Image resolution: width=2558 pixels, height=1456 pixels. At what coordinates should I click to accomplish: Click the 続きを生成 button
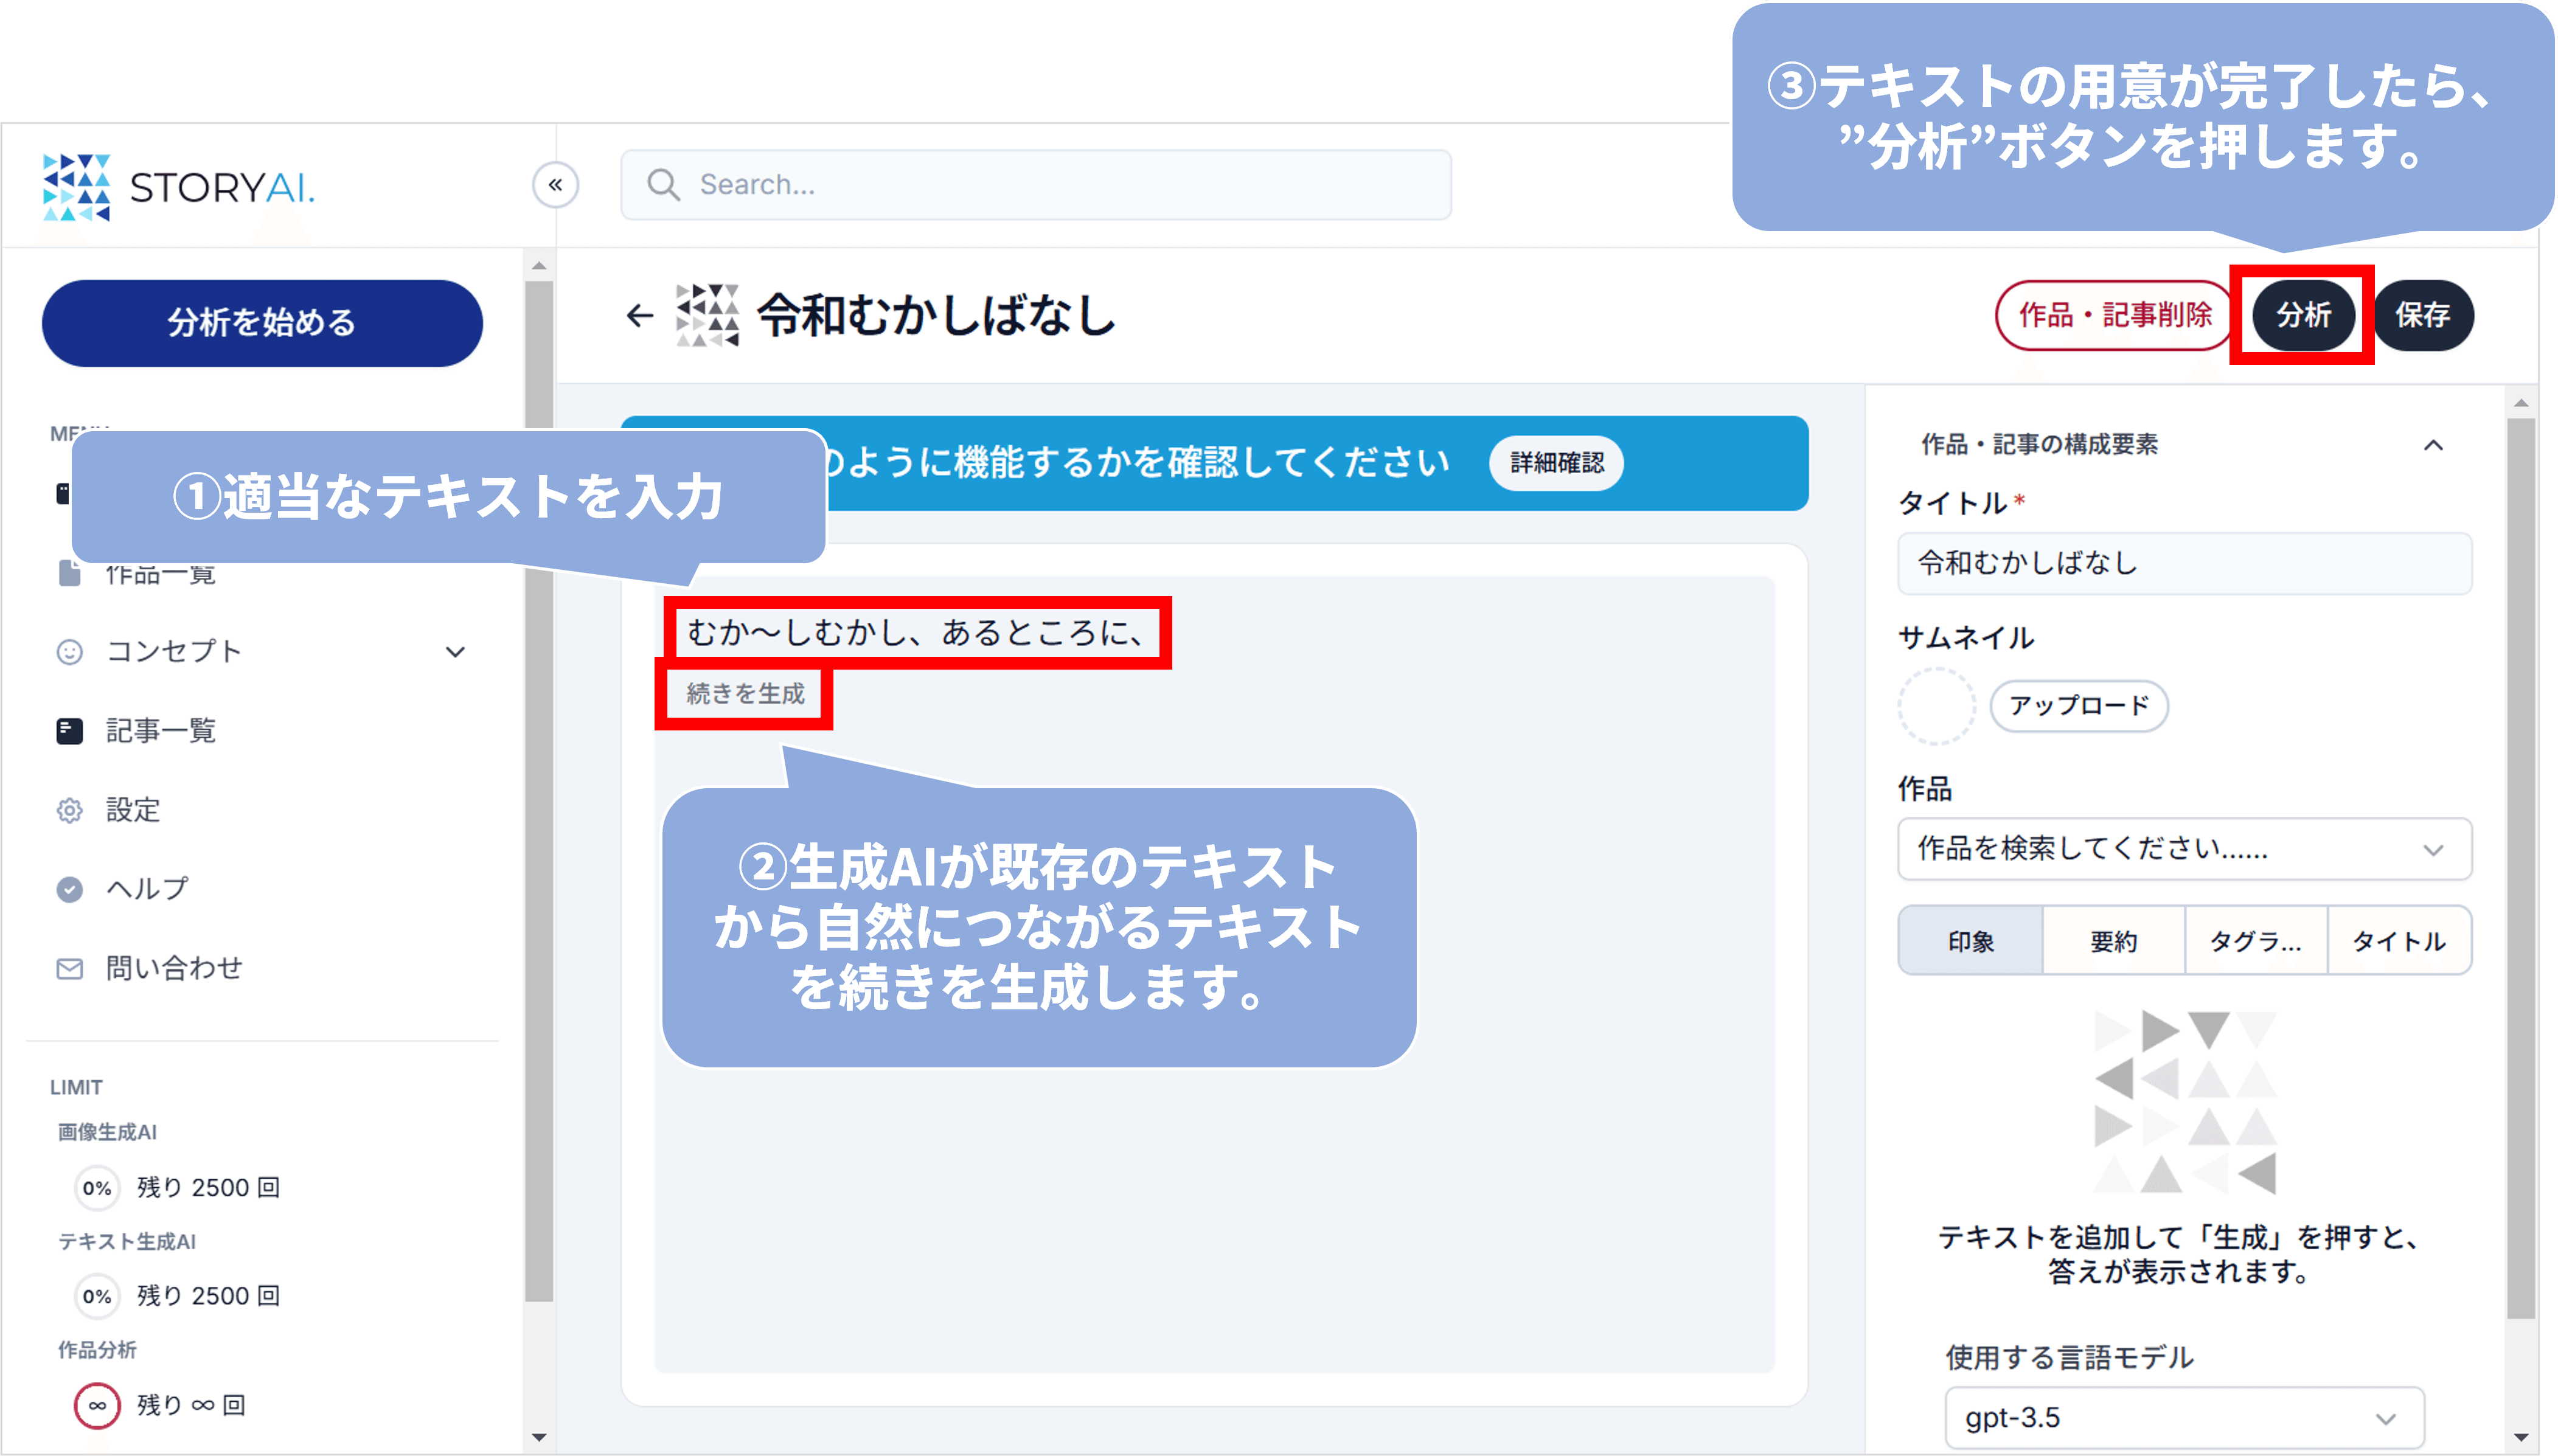tap(745, 694)
